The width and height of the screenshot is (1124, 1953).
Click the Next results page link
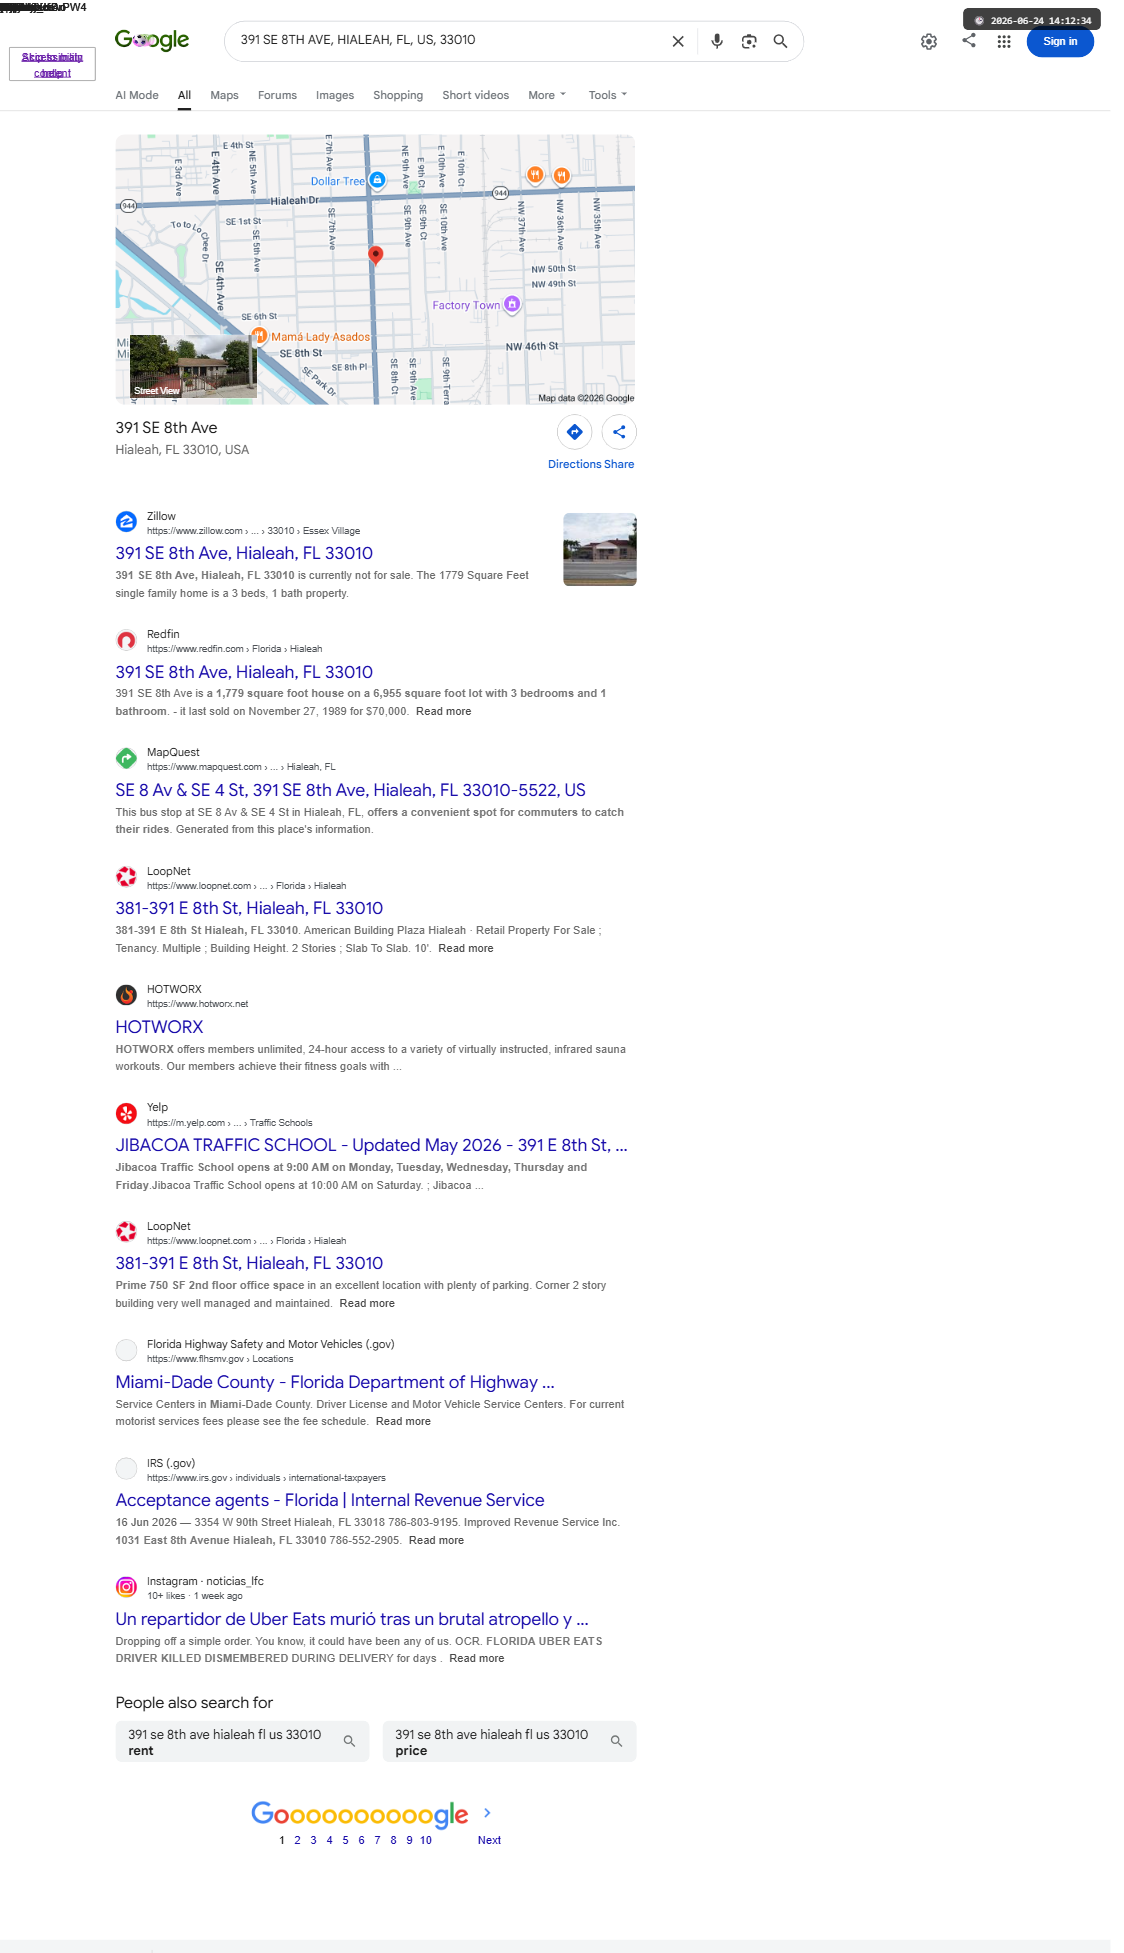[489, 1840]
